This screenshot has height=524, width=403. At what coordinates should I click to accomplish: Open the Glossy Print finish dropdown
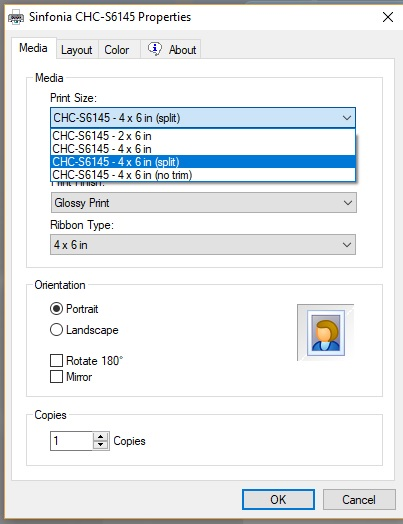[204, 203]
